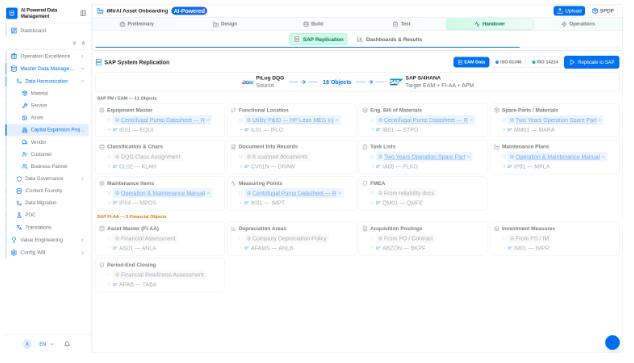Toggle the ISO 14224 chip
The image size is (634, 363).
tap(545, 62)
